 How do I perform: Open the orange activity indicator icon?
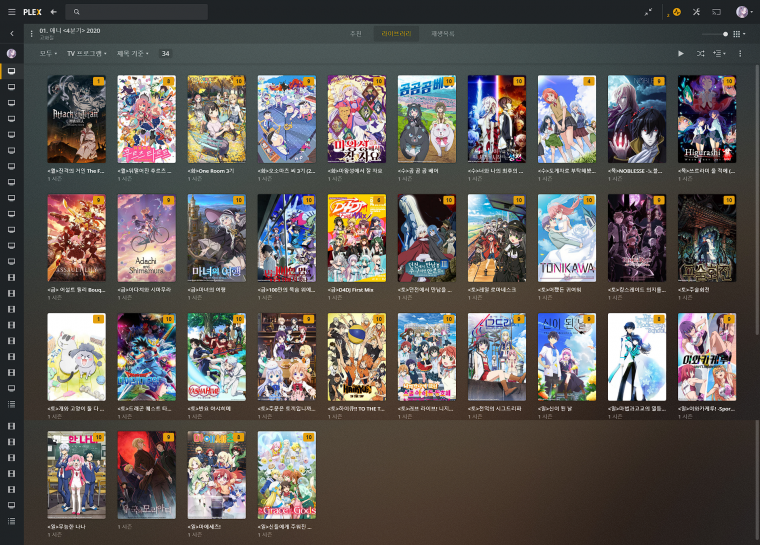point(677,12)
